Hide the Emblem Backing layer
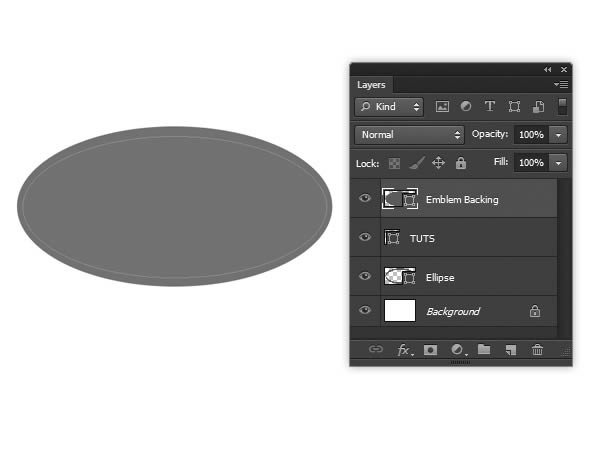This screenshot has width=600, height=450. [365, 198]
